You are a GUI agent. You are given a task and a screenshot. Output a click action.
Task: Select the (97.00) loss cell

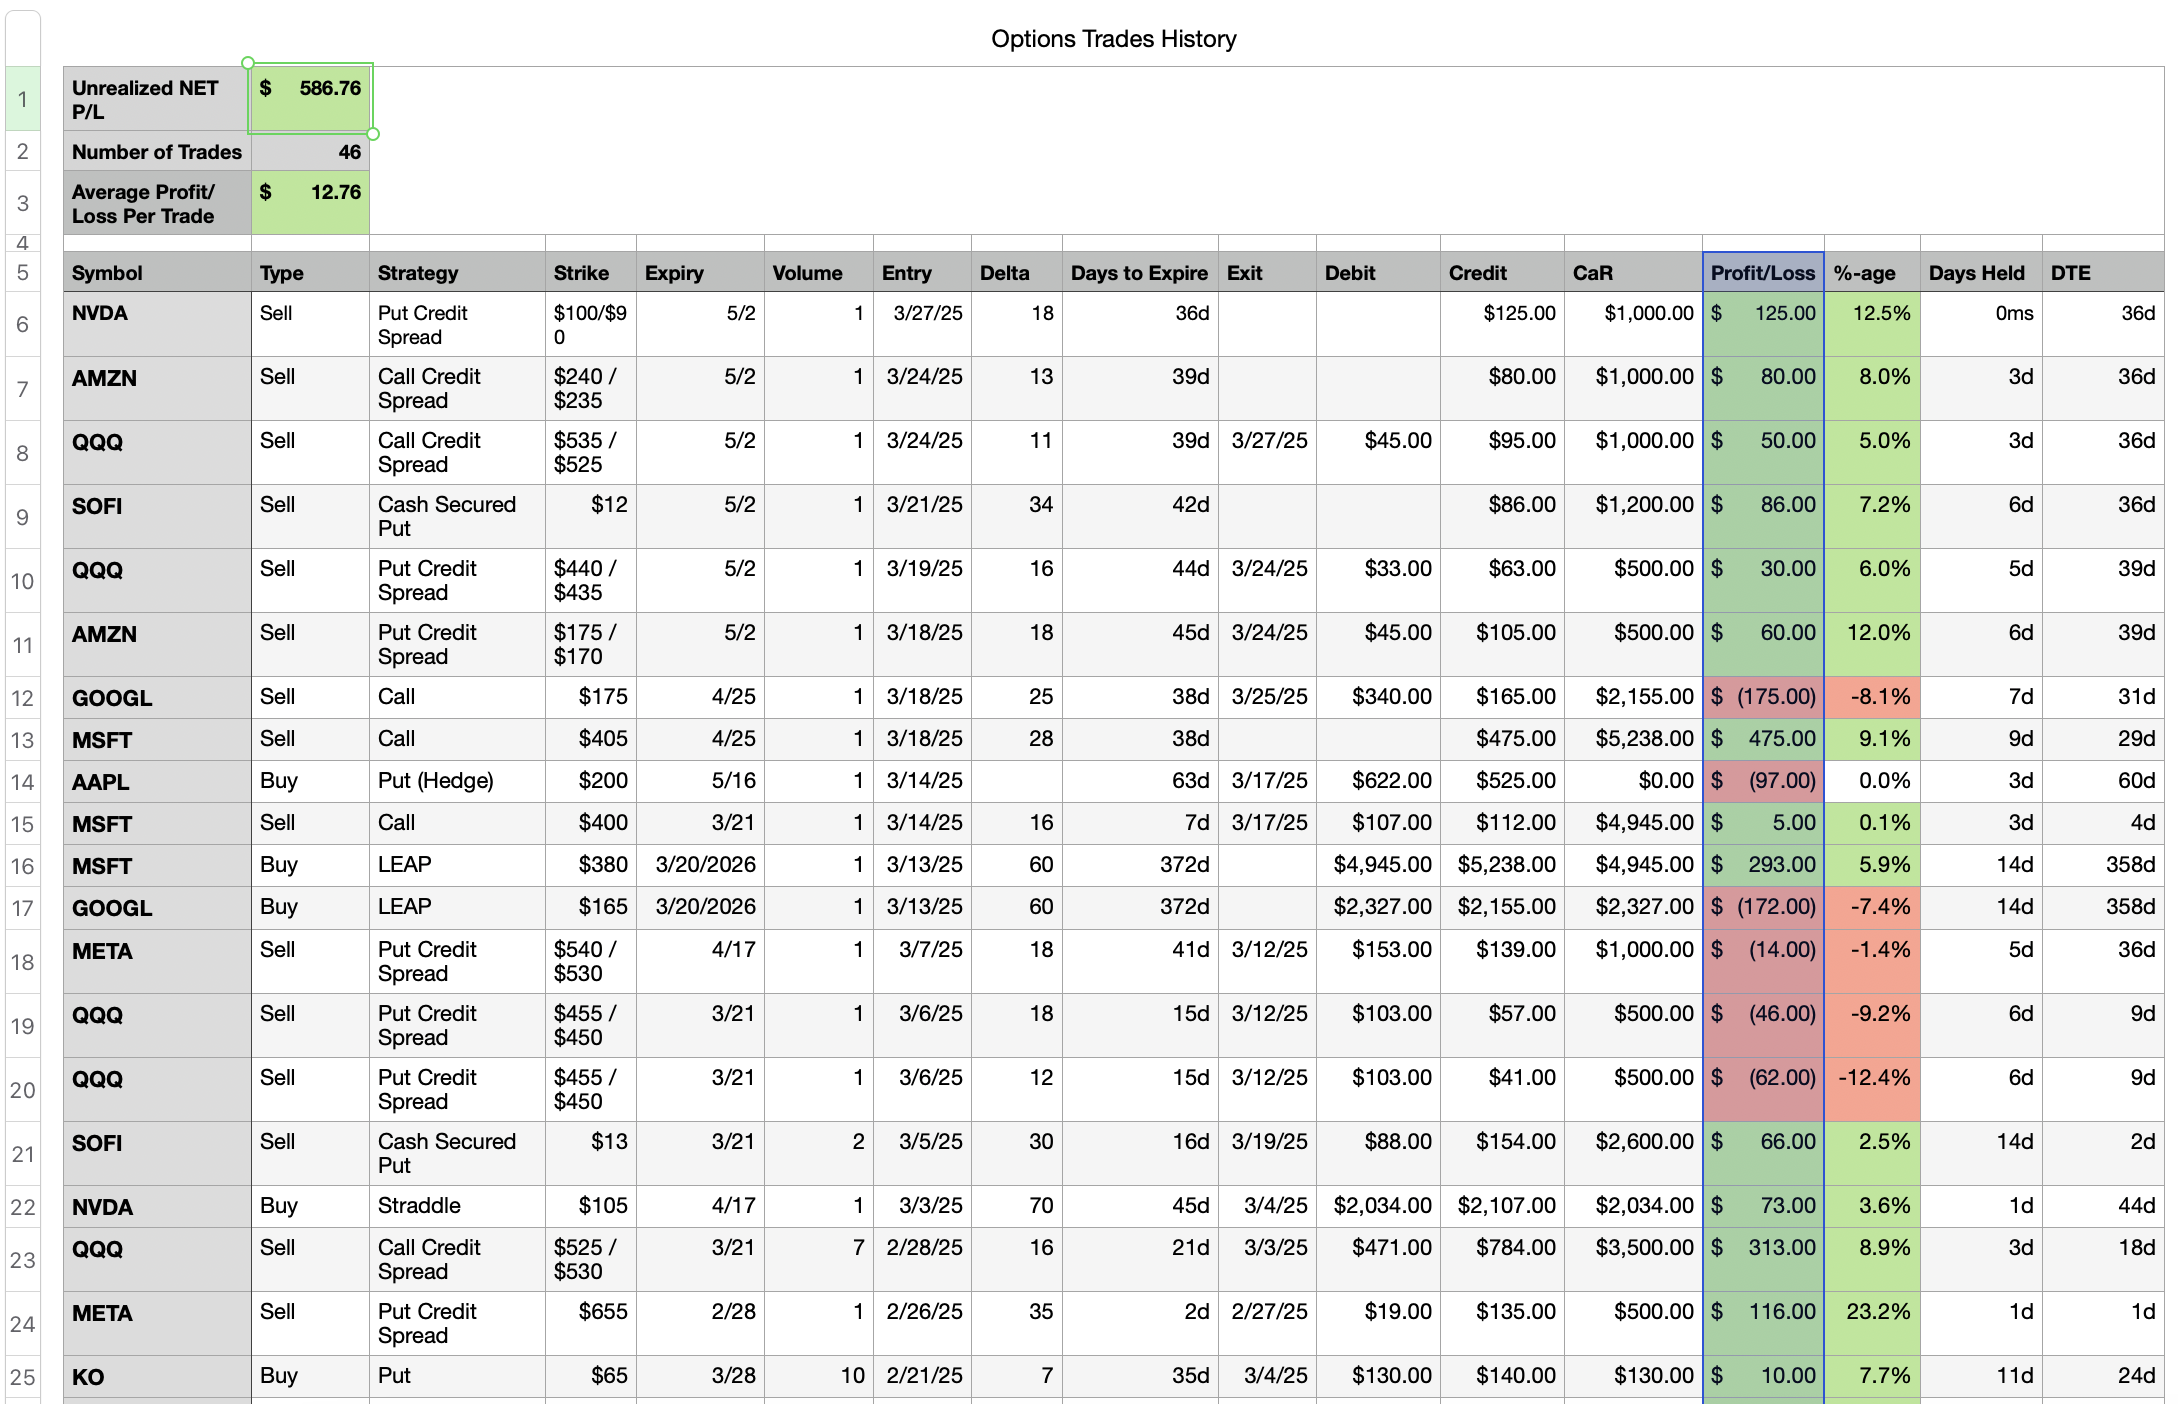(x=1763, y=781)
